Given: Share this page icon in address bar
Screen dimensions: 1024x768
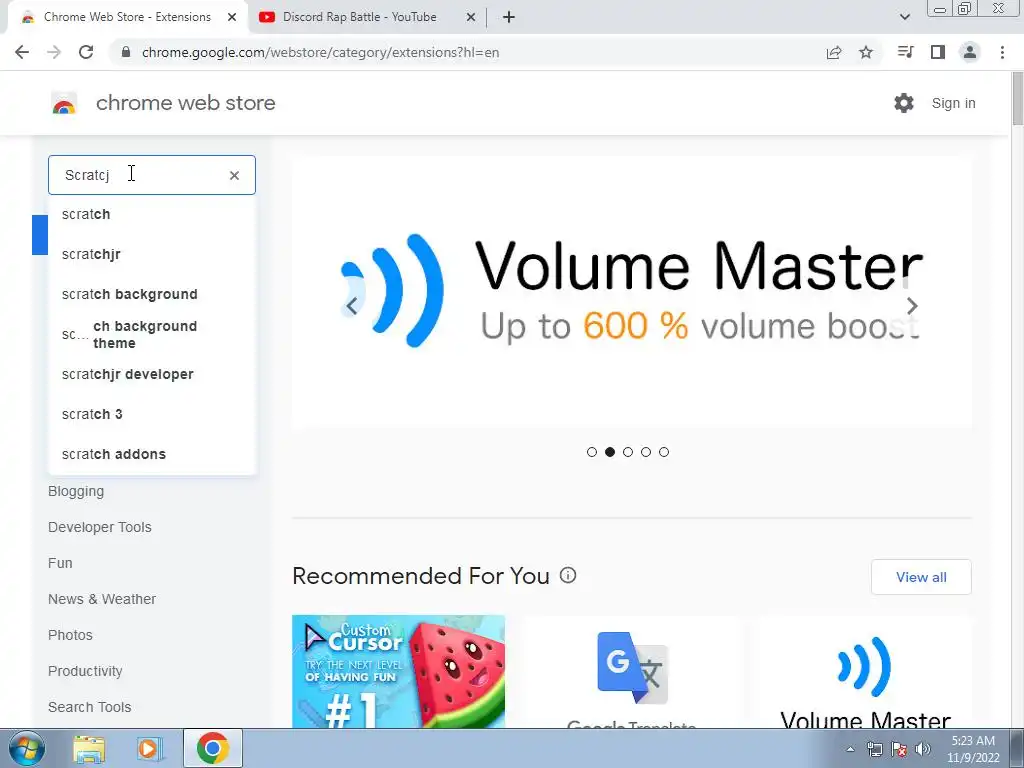Looking at the screenshot, I should pos(834,52).
